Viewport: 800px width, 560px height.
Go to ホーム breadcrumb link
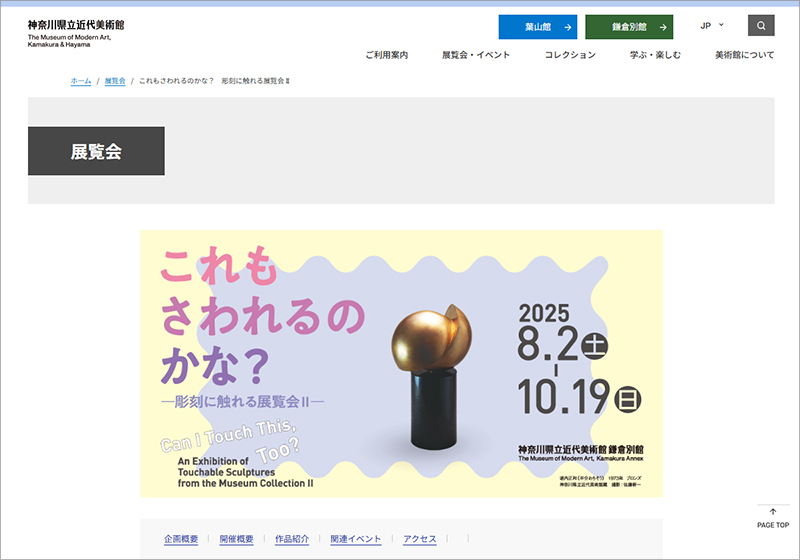[80, 80]
